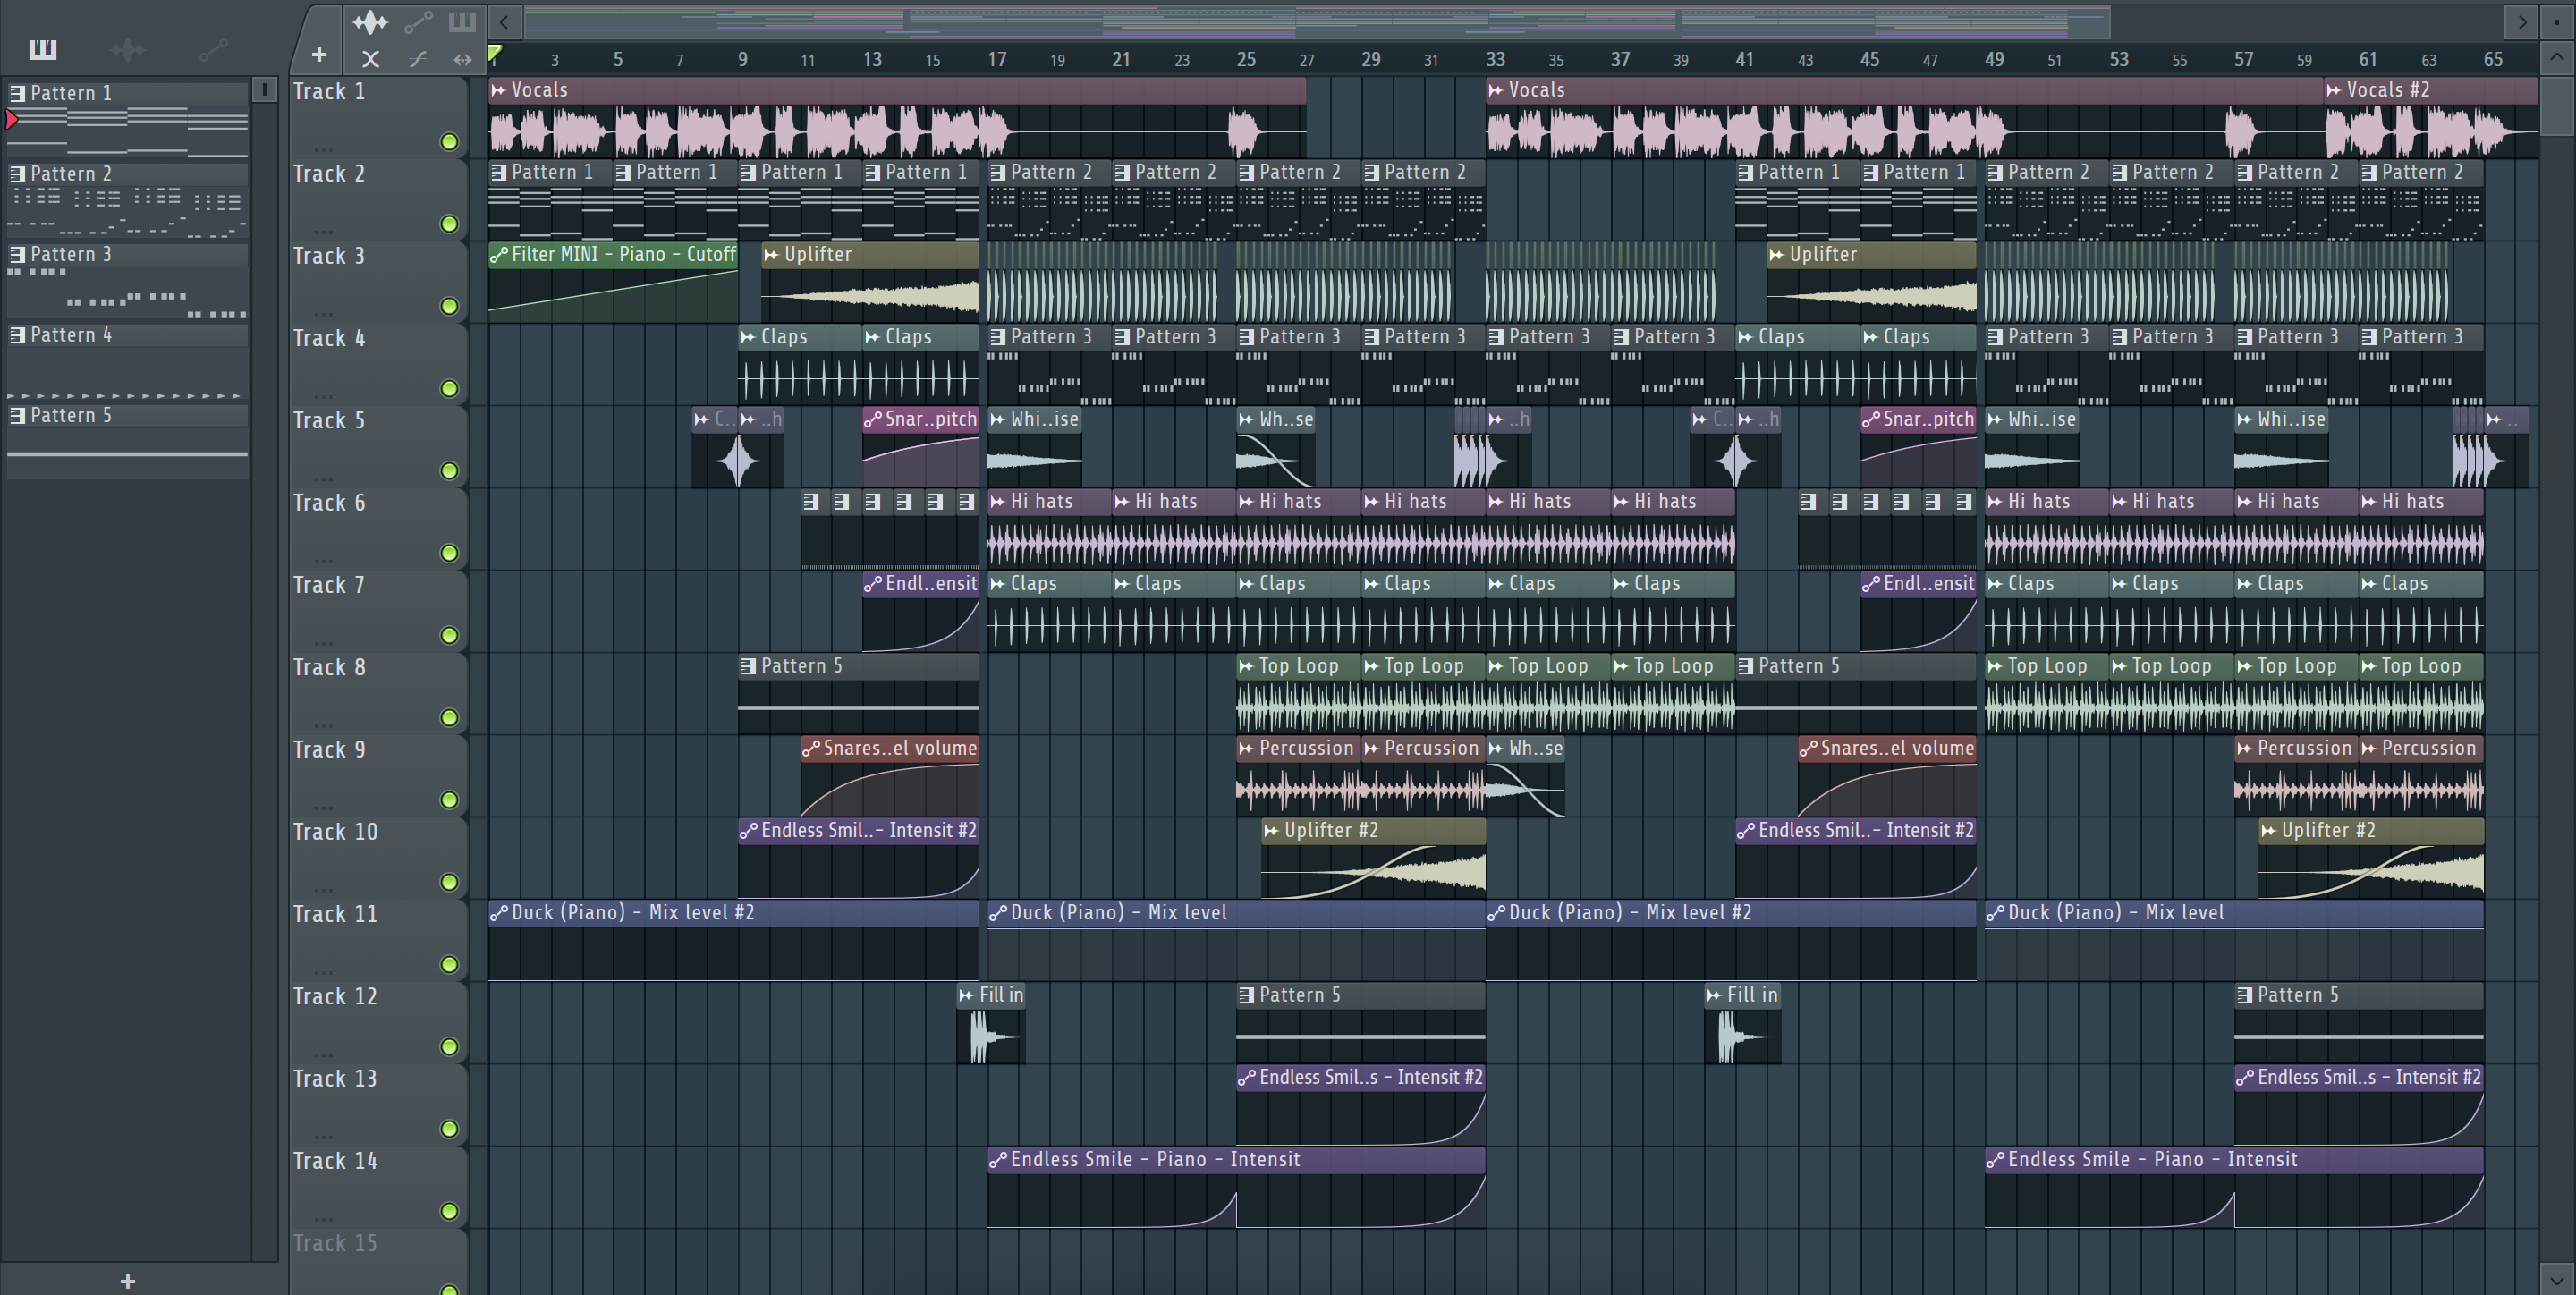
Task: Click the piano icon next to Pattern 5 in picker
Action: pyautogui.click(x=17, y=416)
